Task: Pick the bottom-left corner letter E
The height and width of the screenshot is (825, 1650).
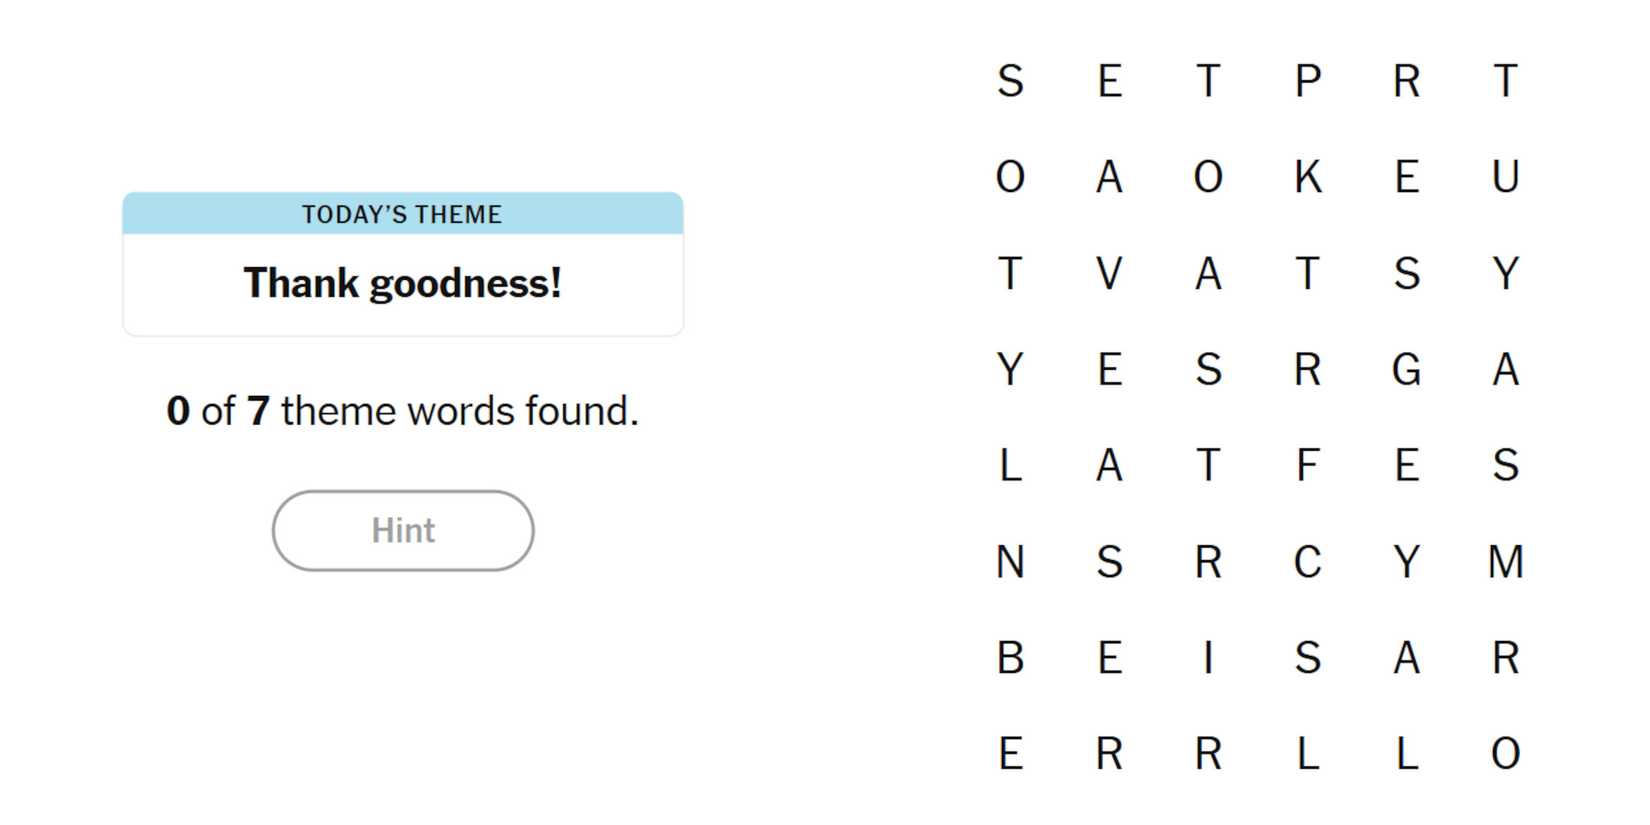Action: (1010, 753)
